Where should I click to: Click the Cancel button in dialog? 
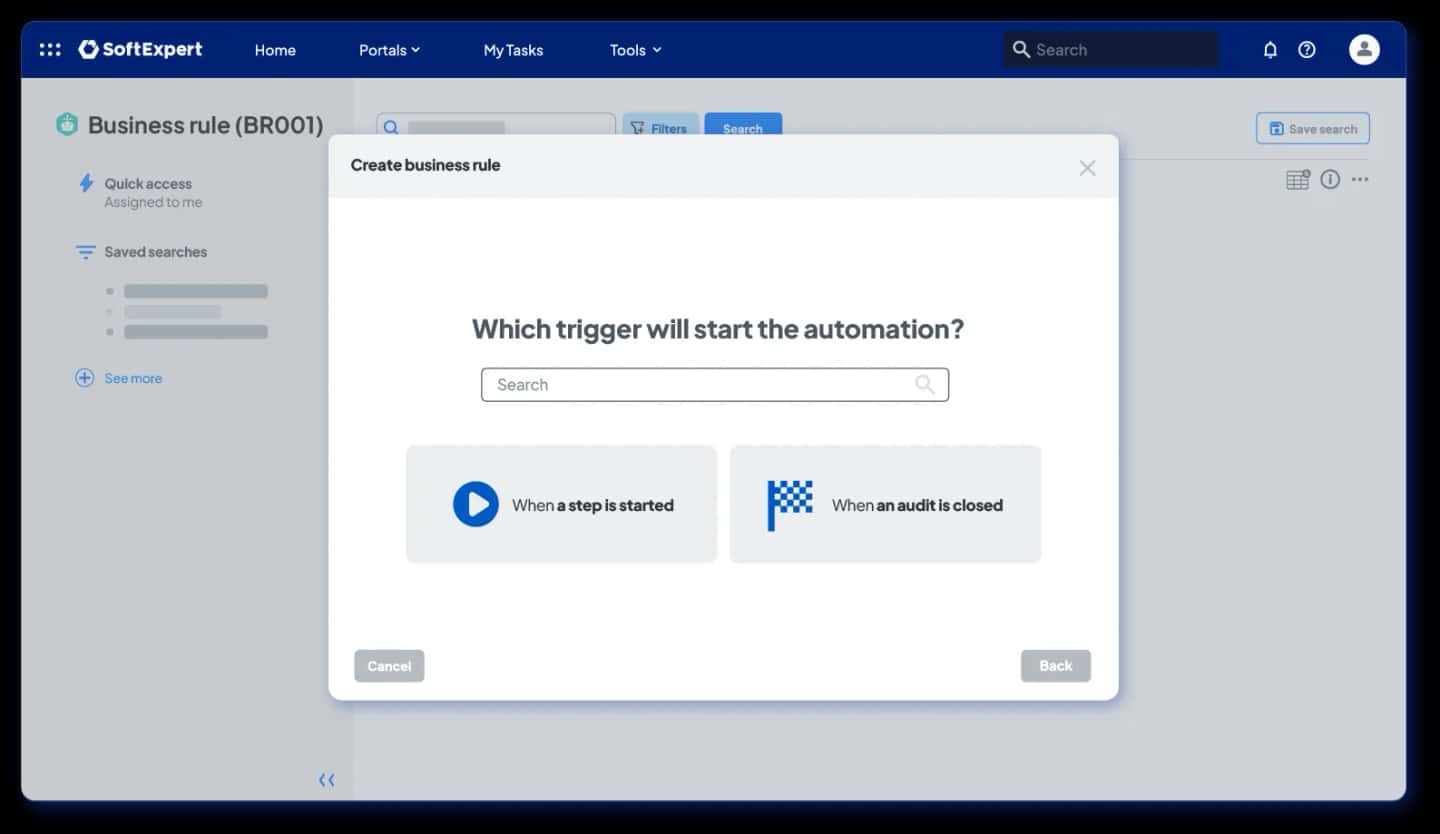389,666
